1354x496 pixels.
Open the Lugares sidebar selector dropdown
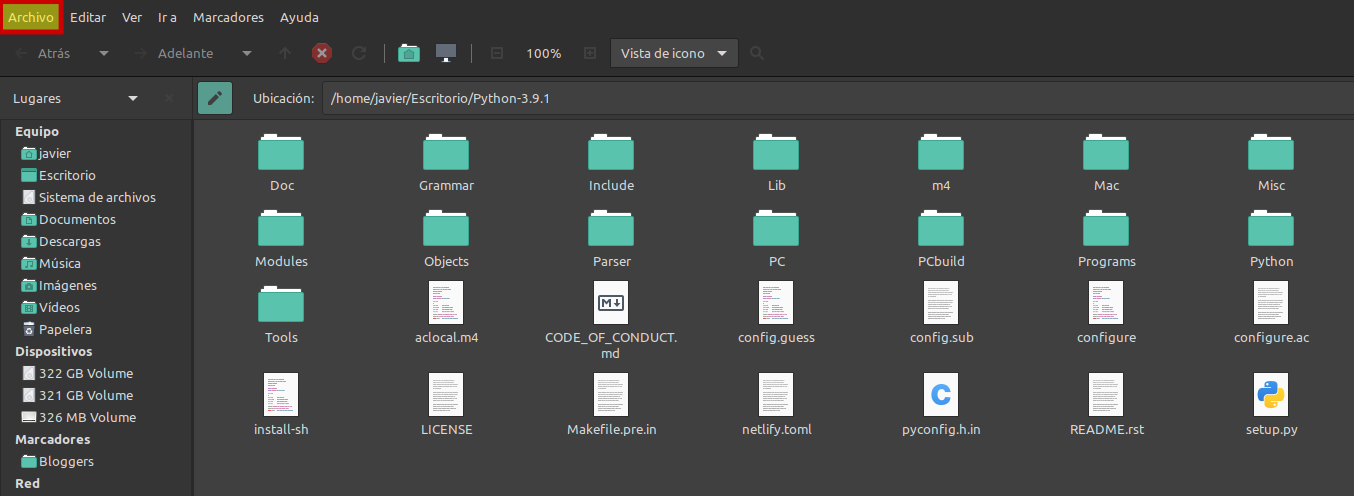coord(75,98)
